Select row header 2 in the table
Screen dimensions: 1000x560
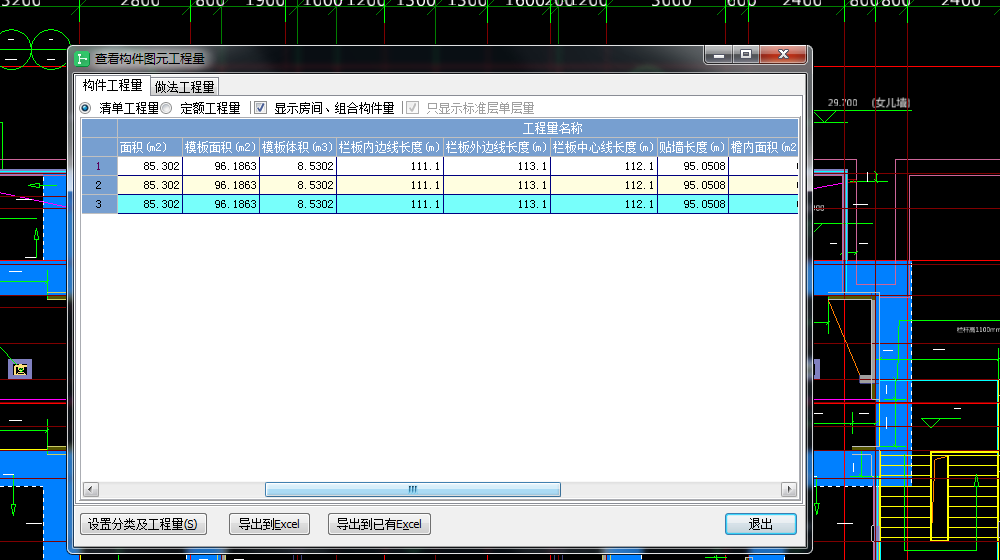pyautogui.click(x=99, y=185)
